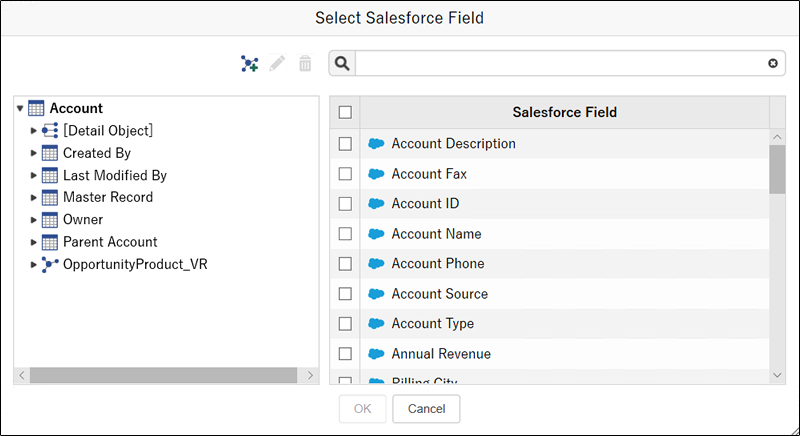Click the Annual Revenue field text
800x436 pixels.
click(441, 353)
